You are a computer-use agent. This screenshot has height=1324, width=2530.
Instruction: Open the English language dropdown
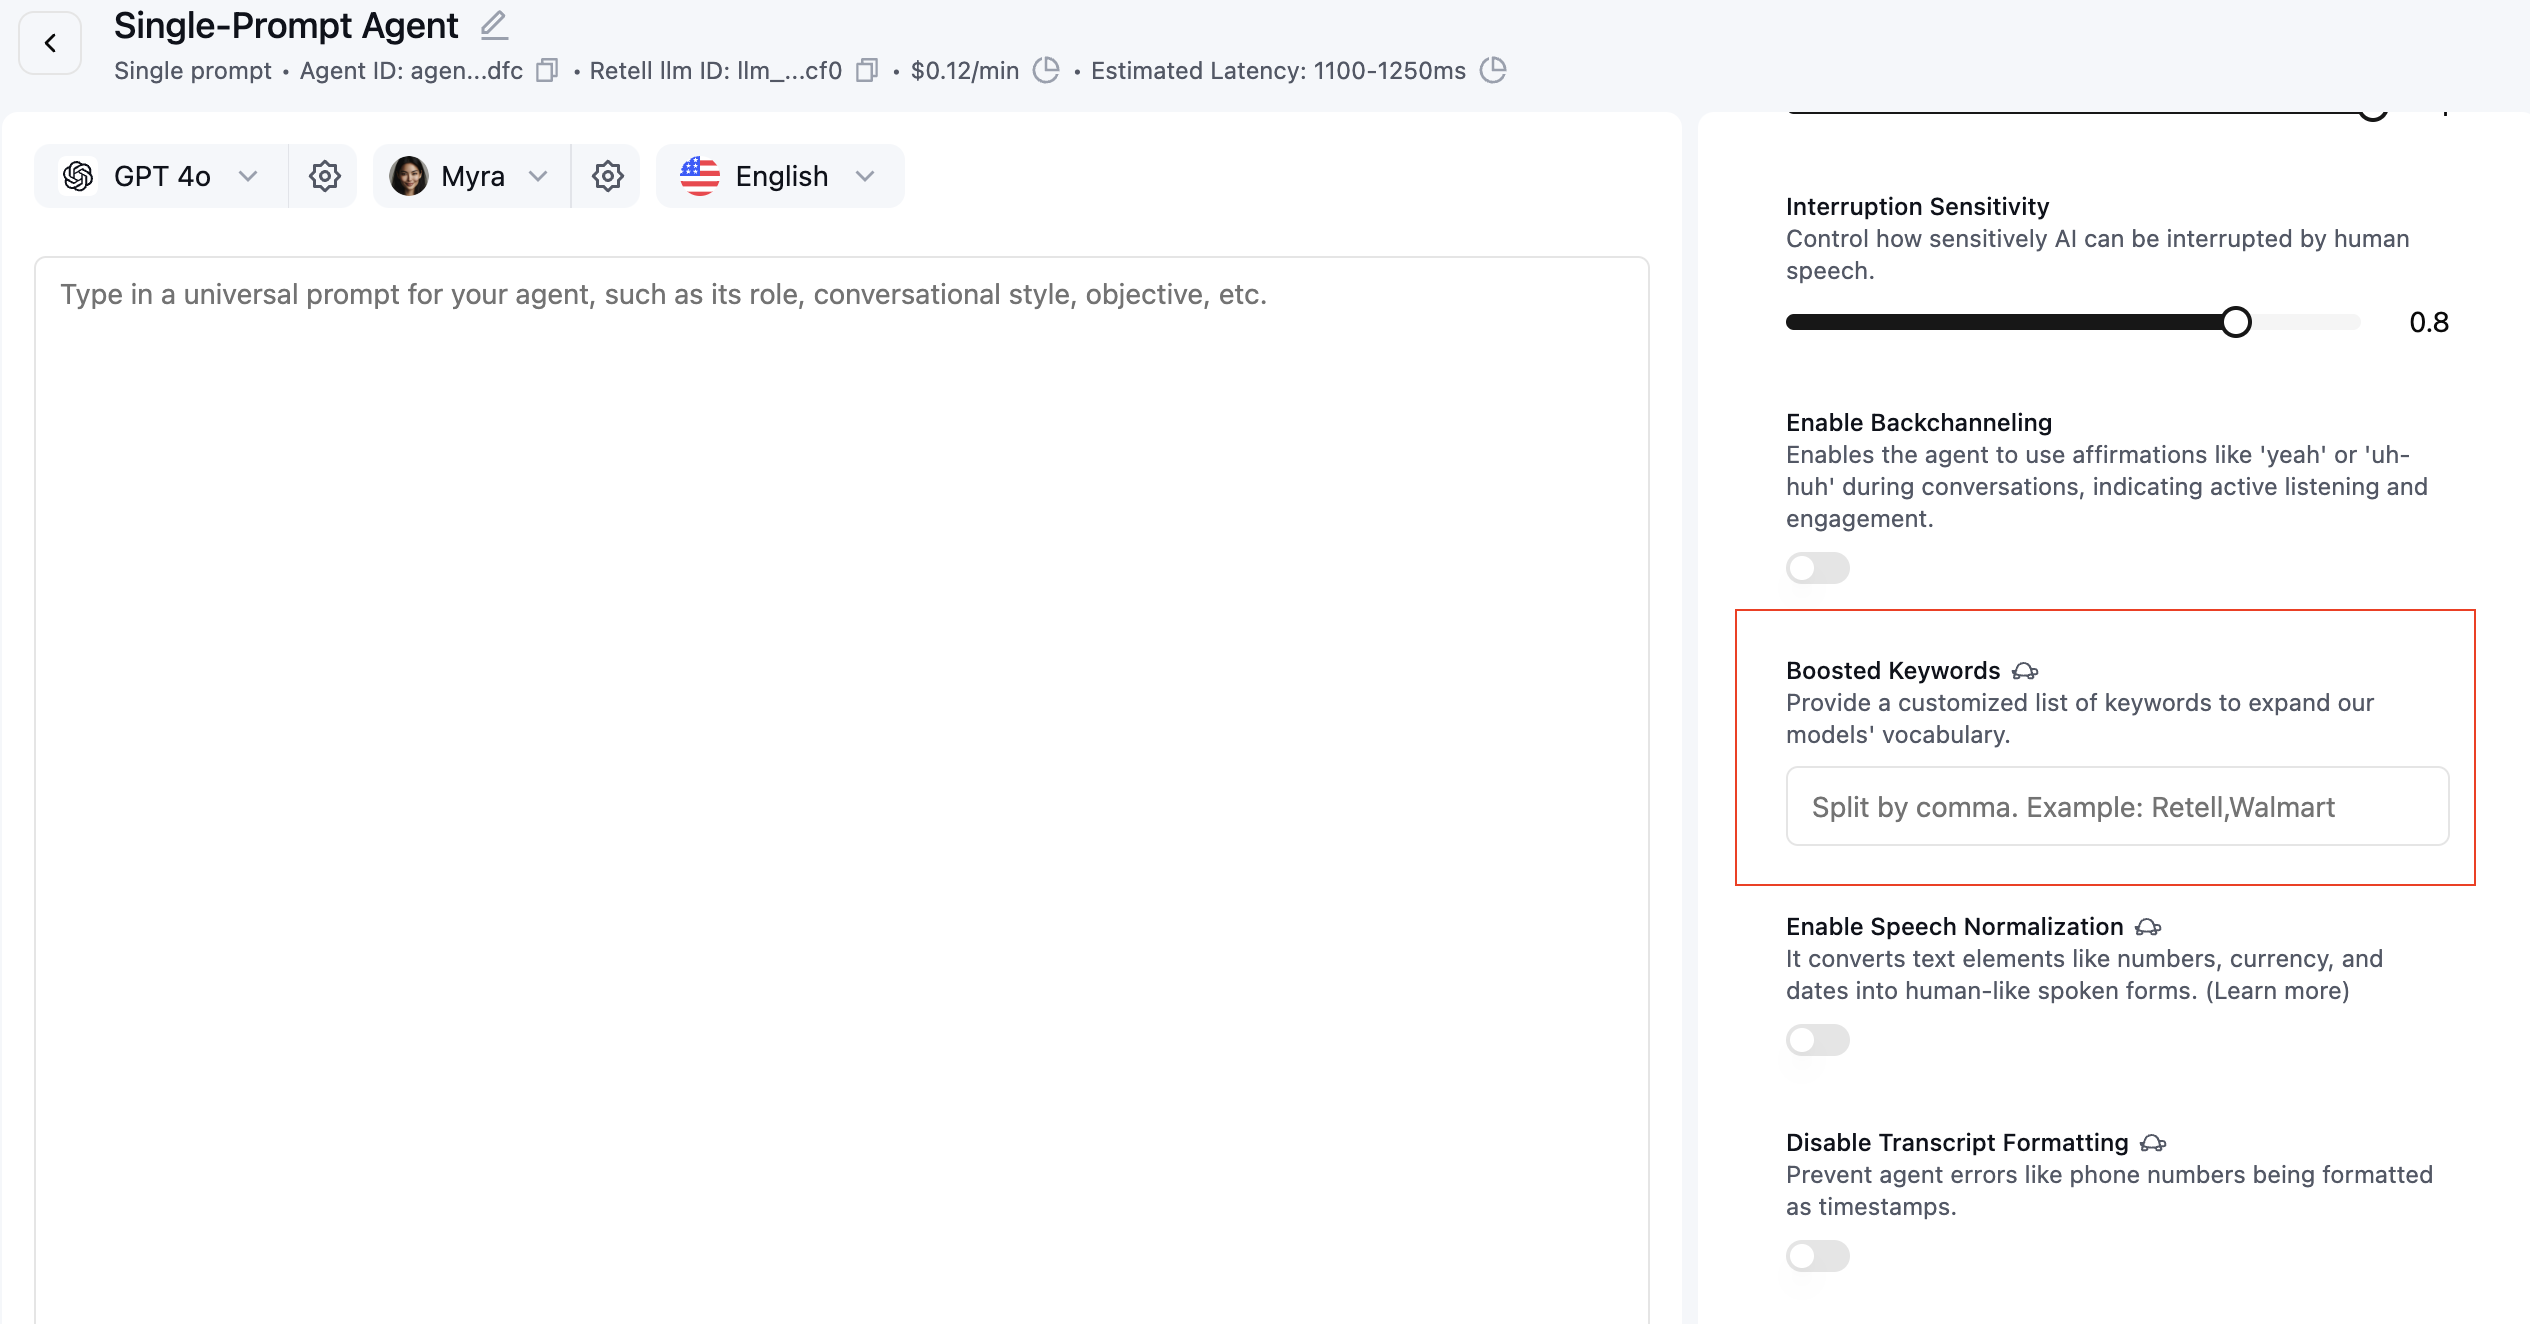point(780,176)
